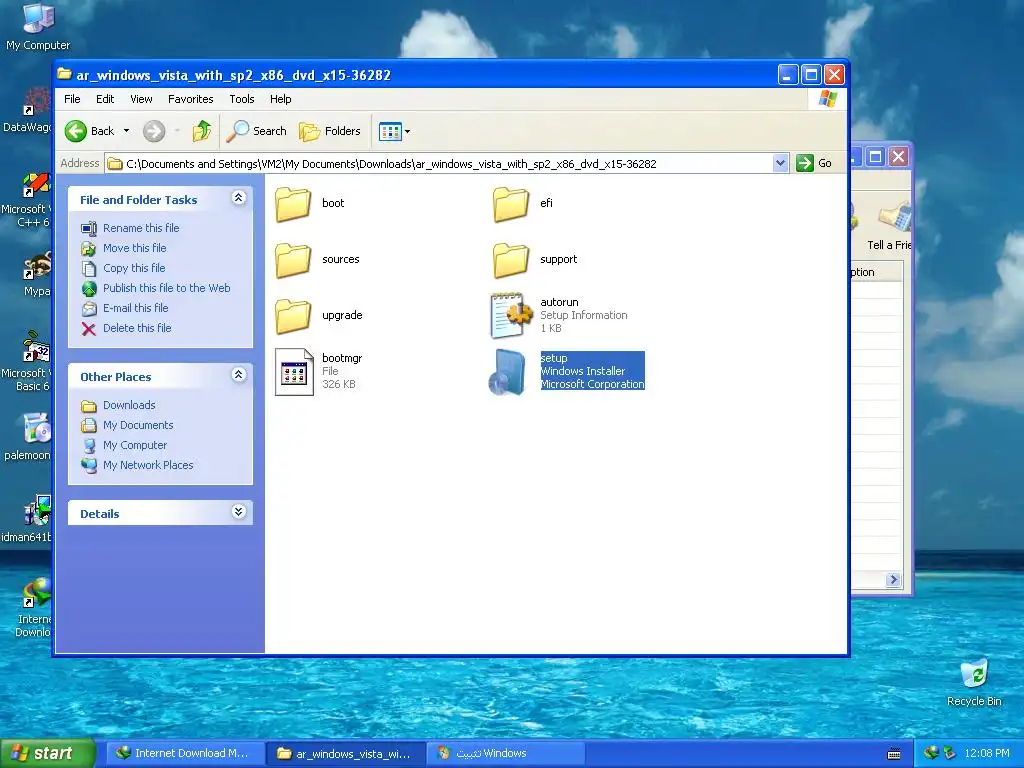
Task: Collapse File and Folder Tasks panel
Action: (x=238, y=198)
